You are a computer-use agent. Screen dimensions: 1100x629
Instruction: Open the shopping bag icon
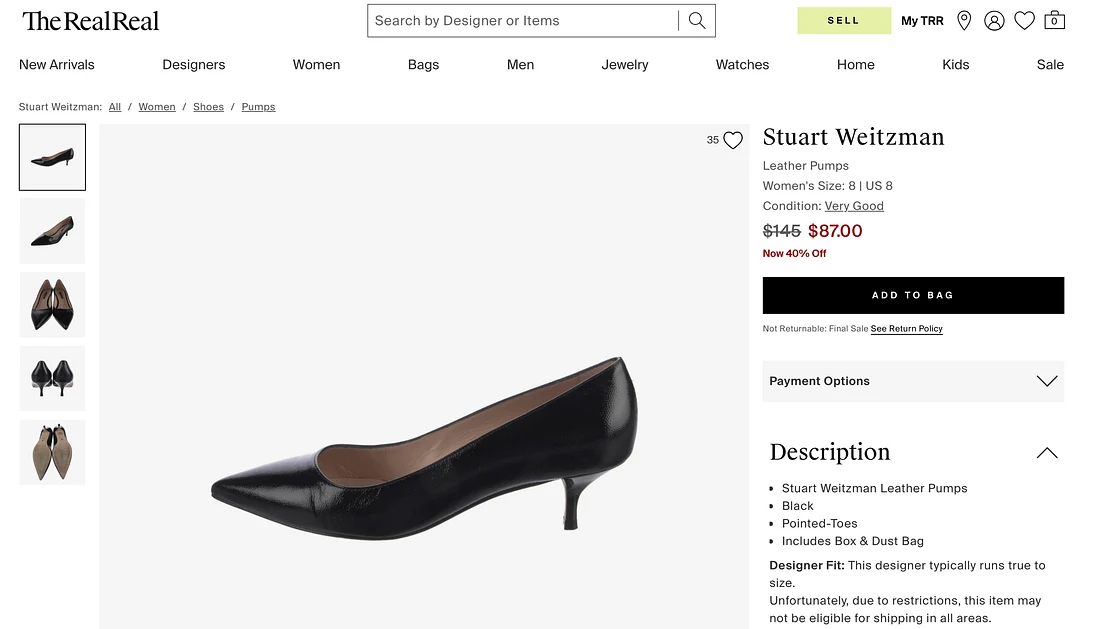(x=1054, y=20)
